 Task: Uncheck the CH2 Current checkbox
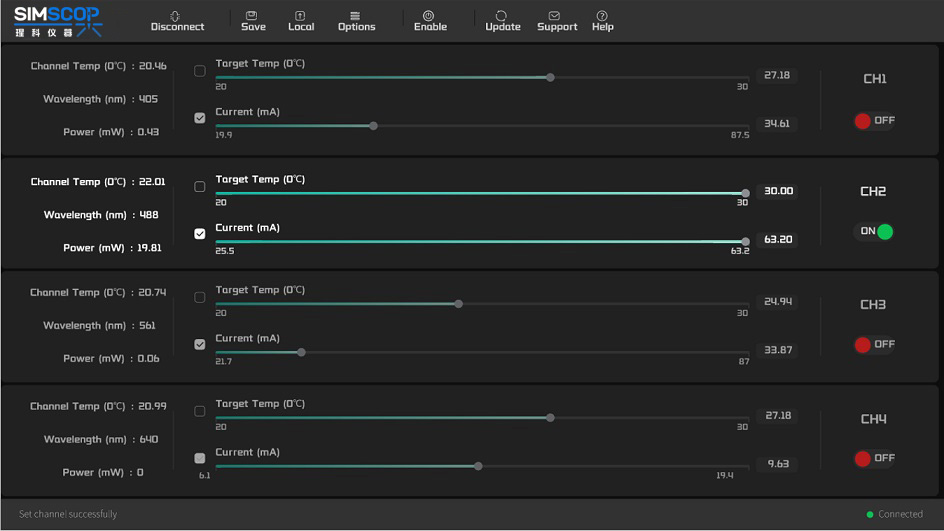200,234
